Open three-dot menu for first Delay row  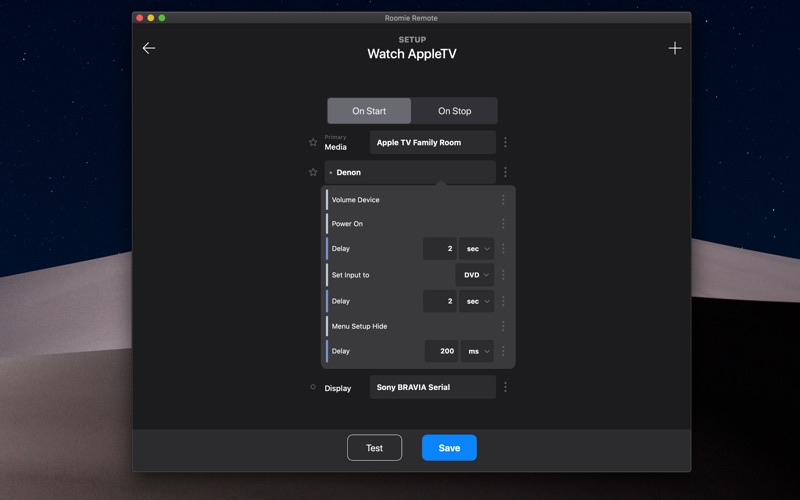[503, 248]
